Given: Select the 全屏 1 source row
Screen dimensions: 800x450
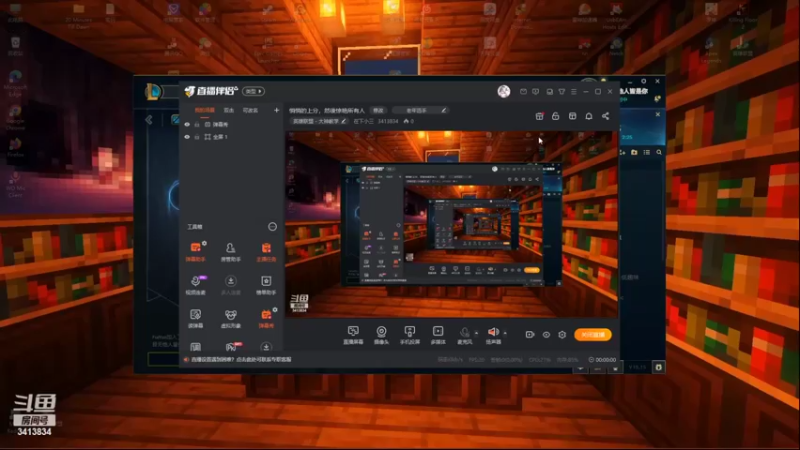Looking at the screenshot, I should (231, 137).
